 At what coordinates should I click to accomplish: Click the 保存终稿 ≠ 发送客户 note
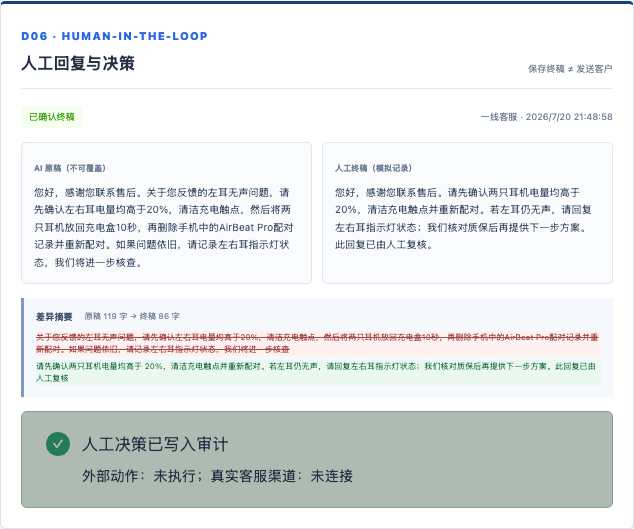pos(570,69)
